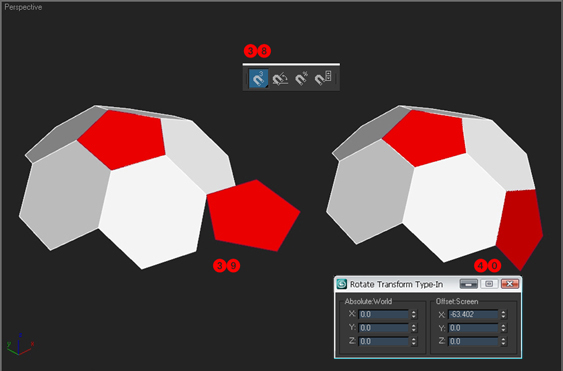Screen dimensions: 563x371
Task: Turn on the Spinner Snap toggle
Action: tap(322, 78)
